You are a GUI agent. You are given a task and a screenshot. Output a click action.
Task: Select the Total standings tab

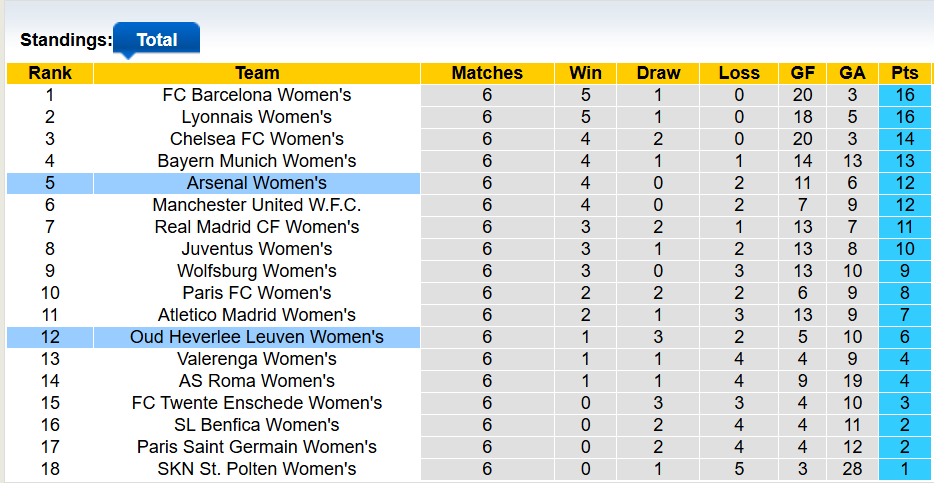click(x=157, y=40)
